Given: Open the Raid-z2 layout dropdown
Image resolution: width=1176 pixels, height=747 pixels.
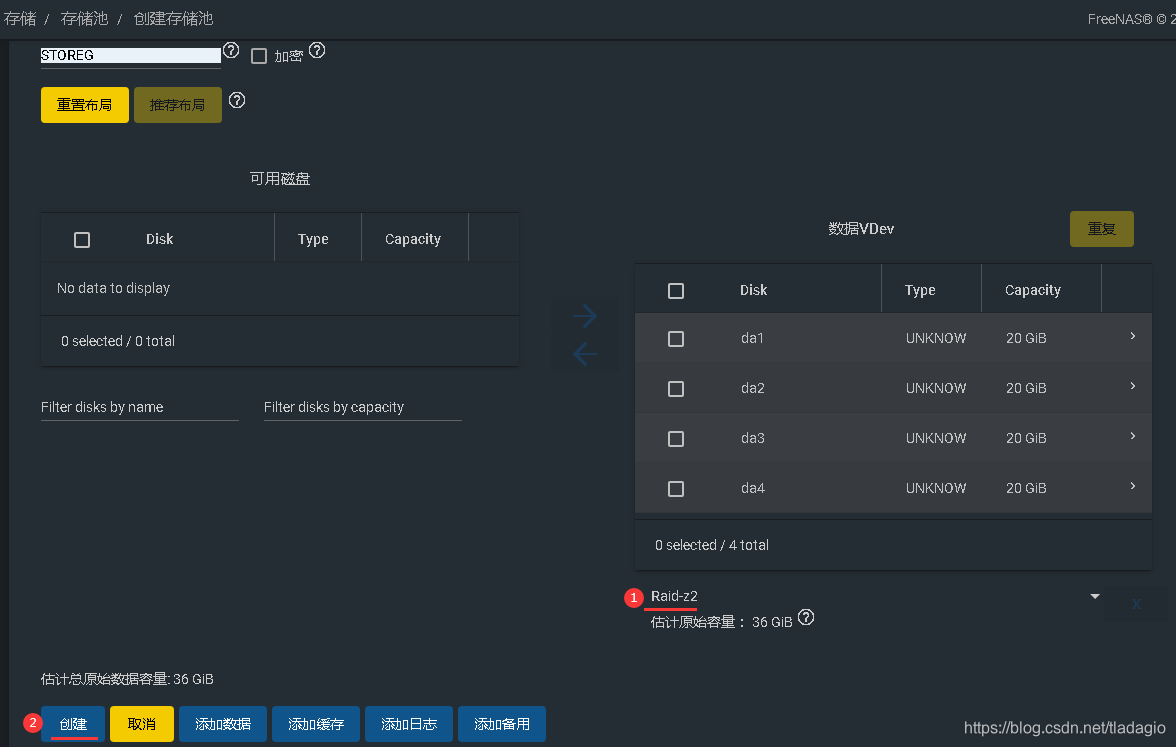Looking at the screenshot, I should [874, 596].
